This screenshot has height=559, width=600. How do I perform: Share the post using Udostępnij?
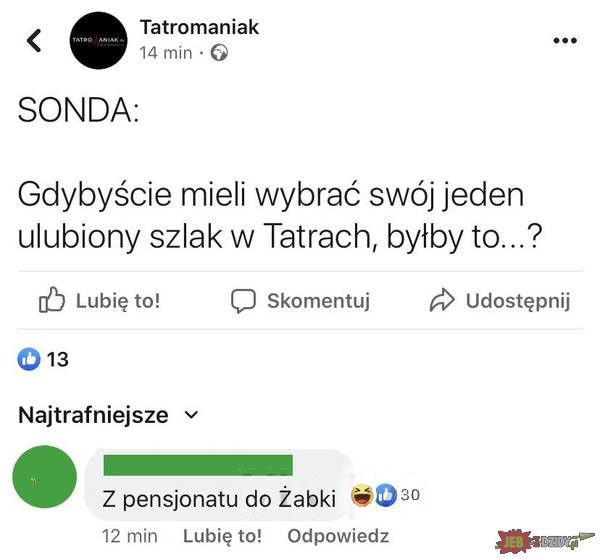click(x=518, y=301)
